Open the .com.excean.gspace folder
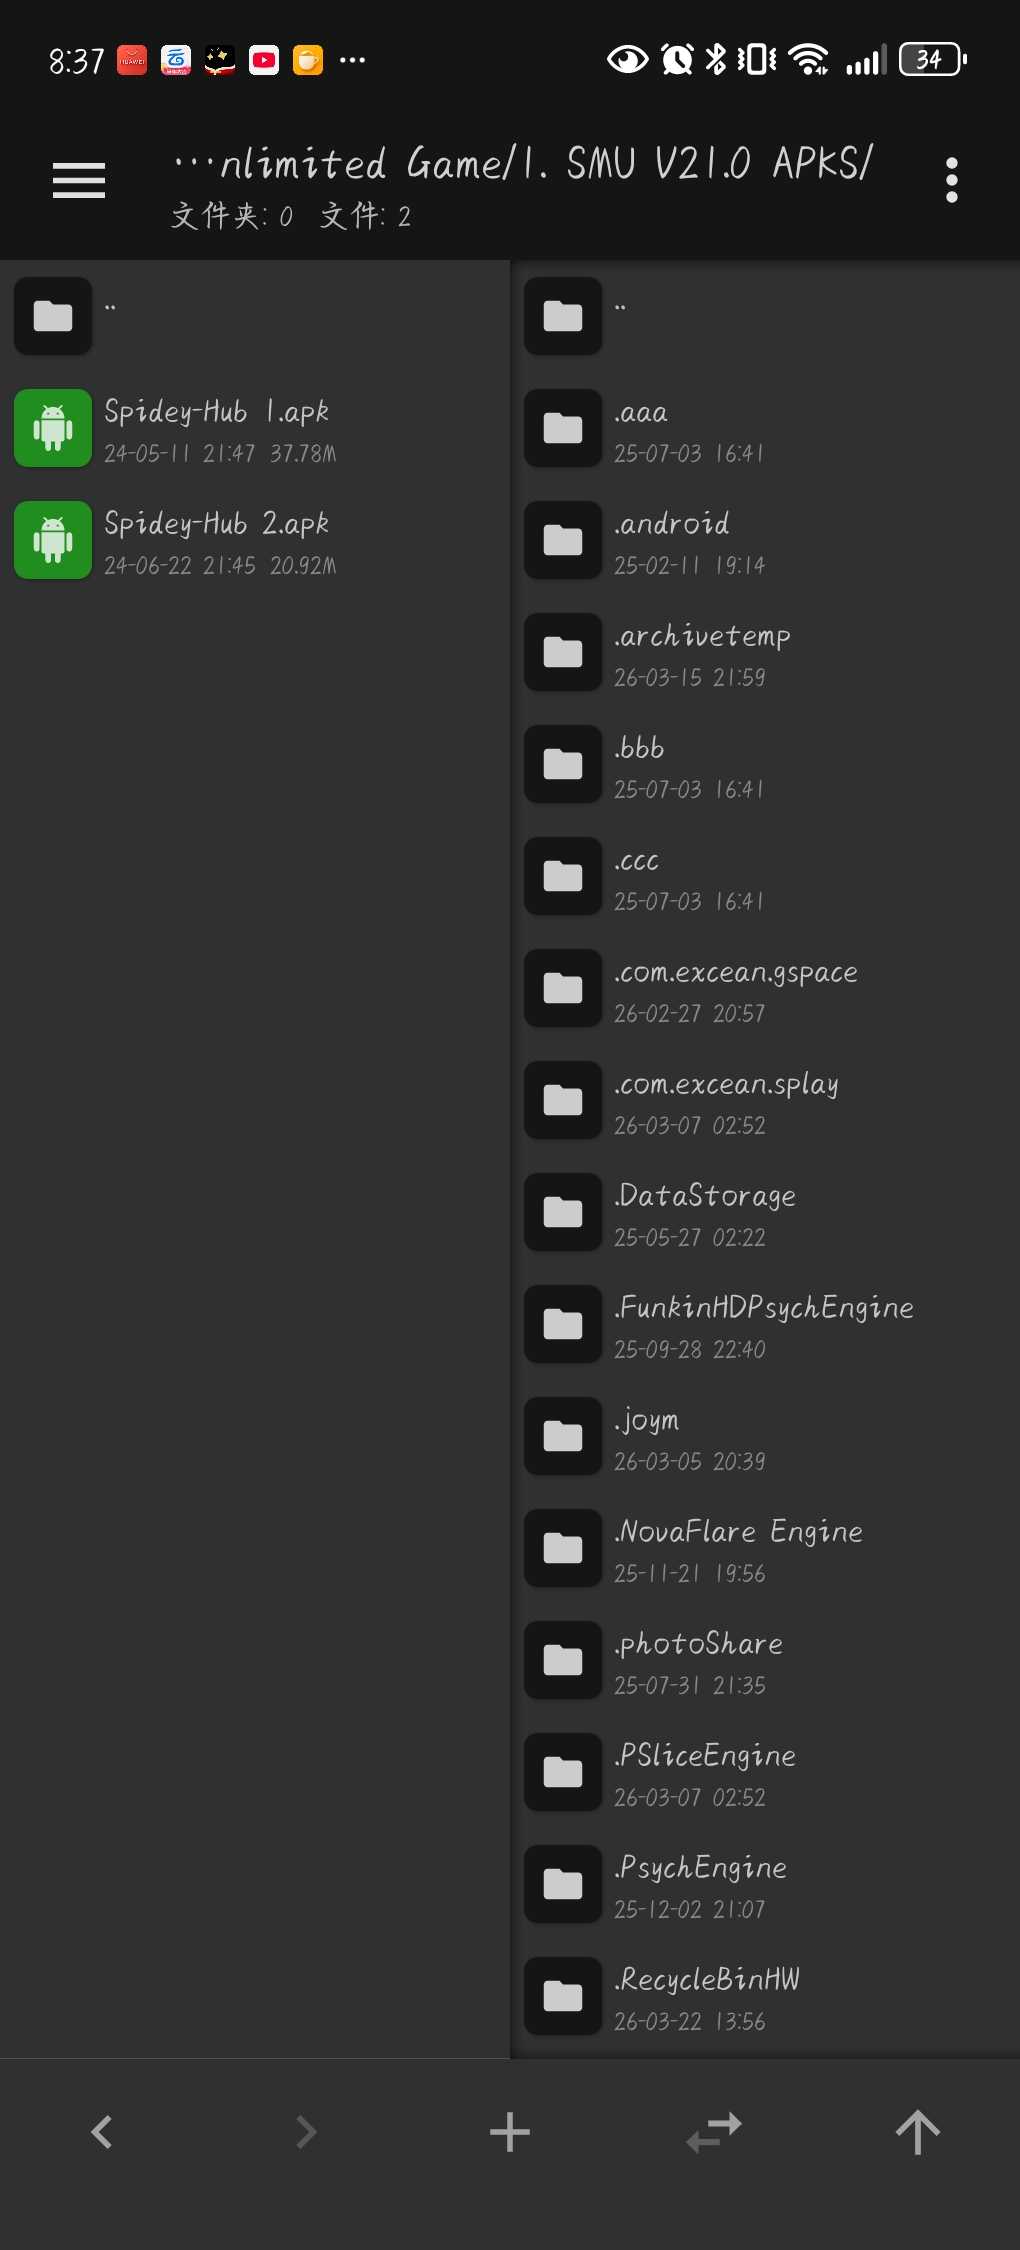1020x2250 pixels. [765, 988]
